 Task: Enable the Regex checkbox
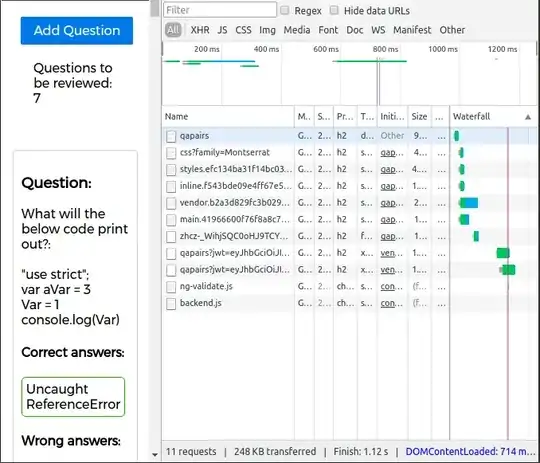[284, 10]
